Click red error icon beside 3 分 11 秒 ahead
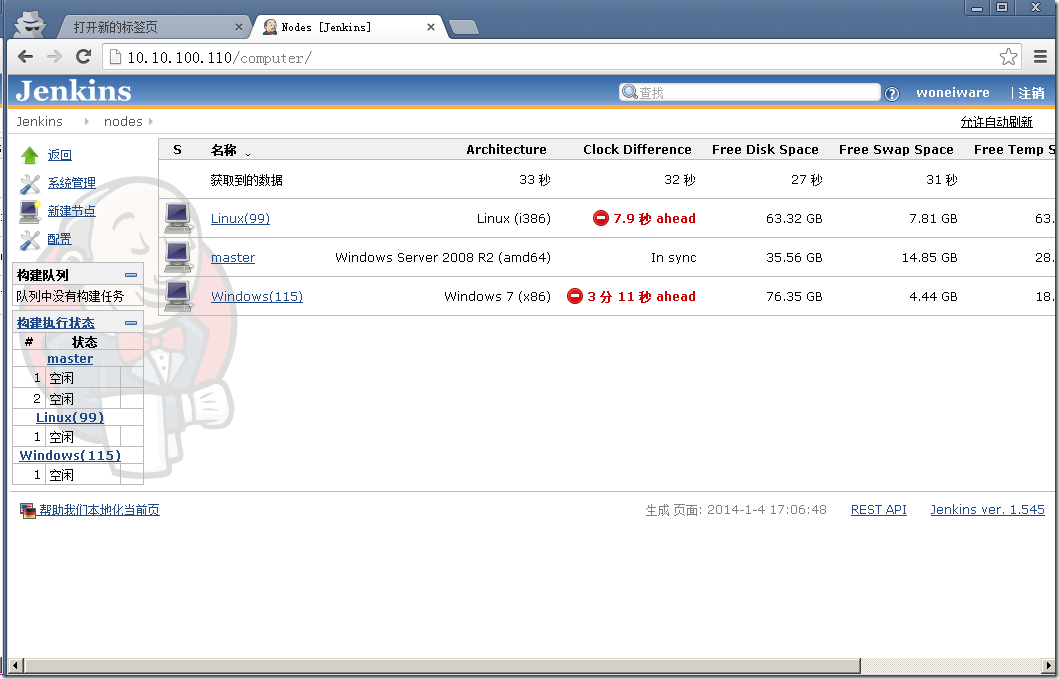Viewport: 1059px width, 679px height. coord(575,296)
